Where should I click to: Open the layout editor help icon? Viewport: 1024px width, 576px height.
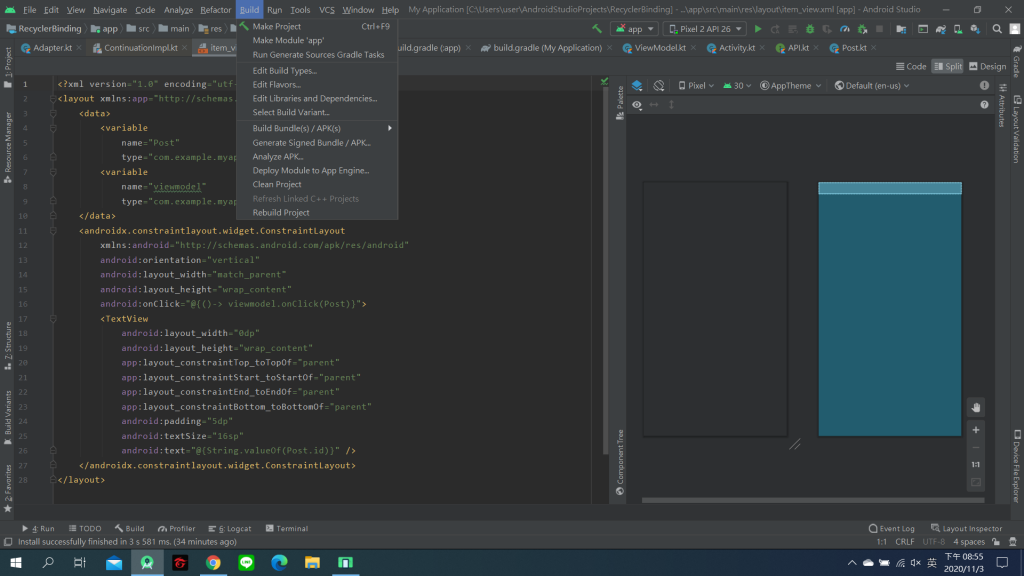(x=984, y=104)
